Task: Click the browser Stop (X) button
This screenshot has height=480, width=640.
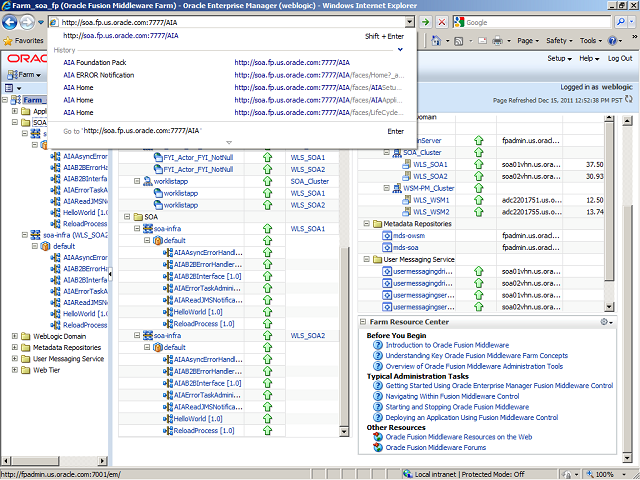Action: (x=444, y=21)
